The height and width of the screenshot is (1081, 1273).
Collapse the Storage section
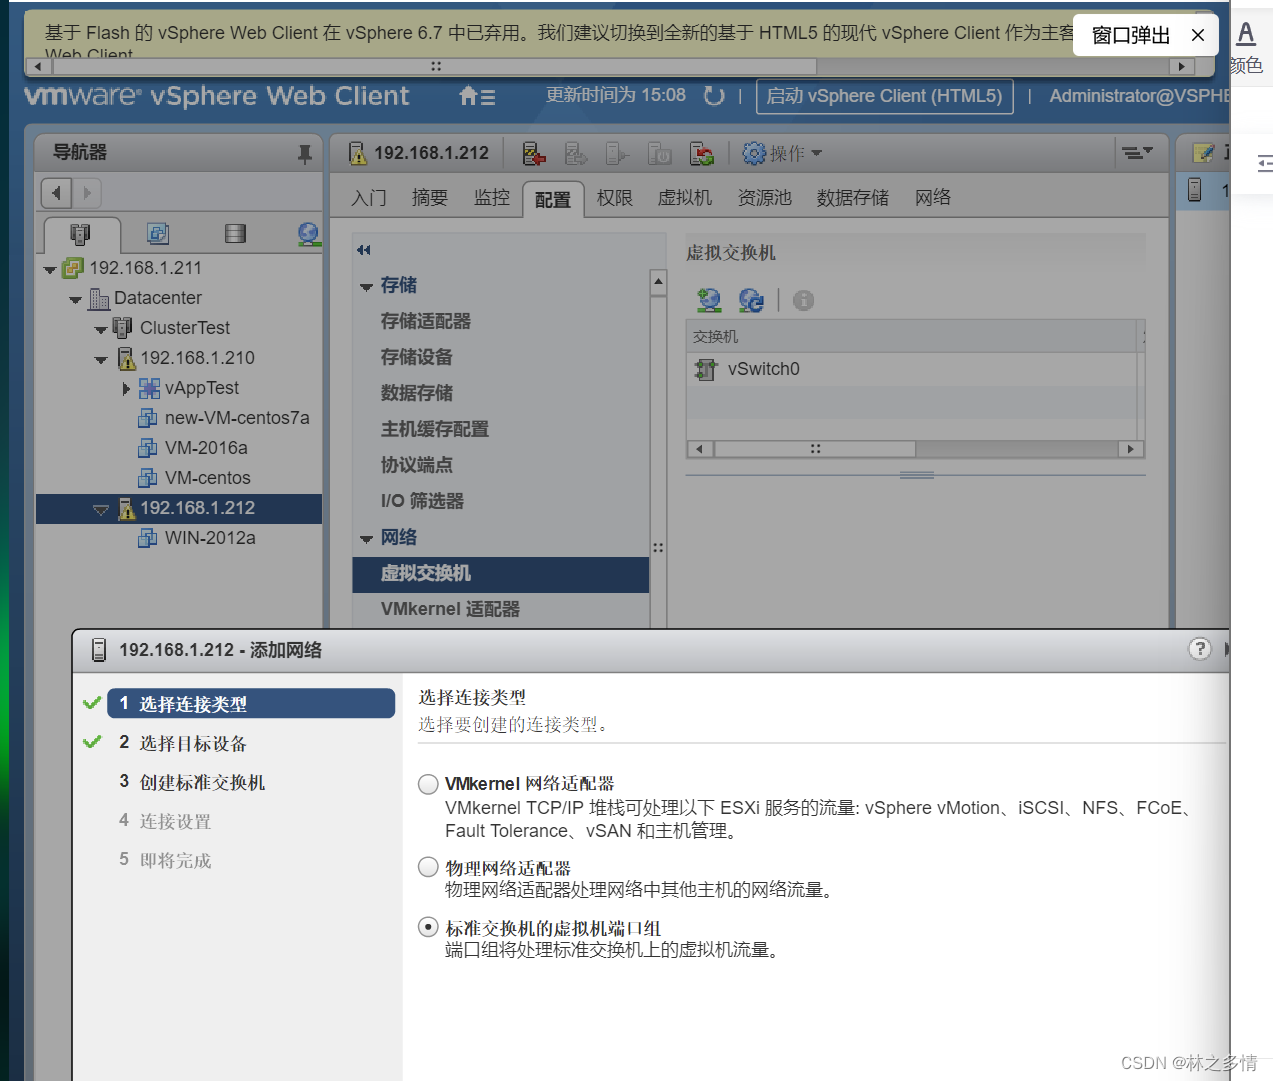pos(366,287)
